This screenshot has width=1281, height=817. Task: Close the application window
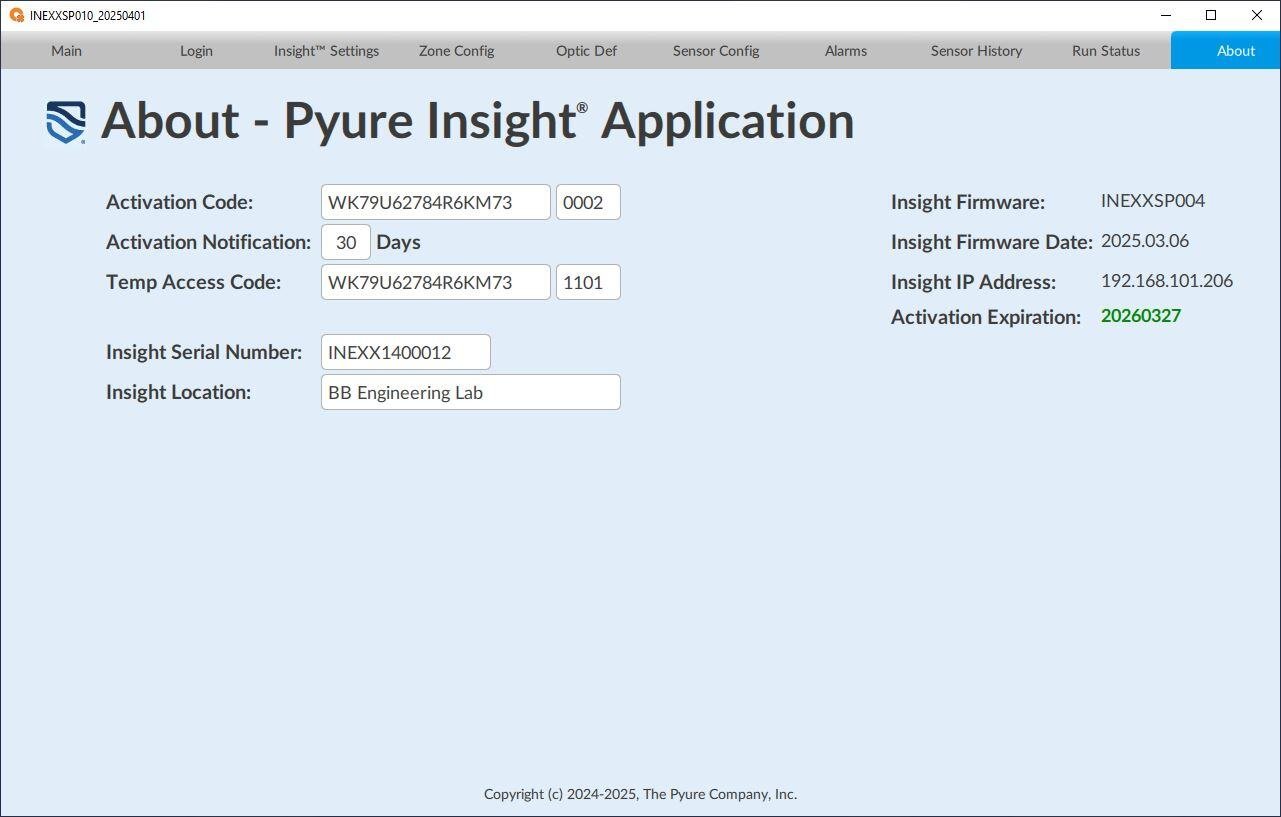(x=1257, y=16)
